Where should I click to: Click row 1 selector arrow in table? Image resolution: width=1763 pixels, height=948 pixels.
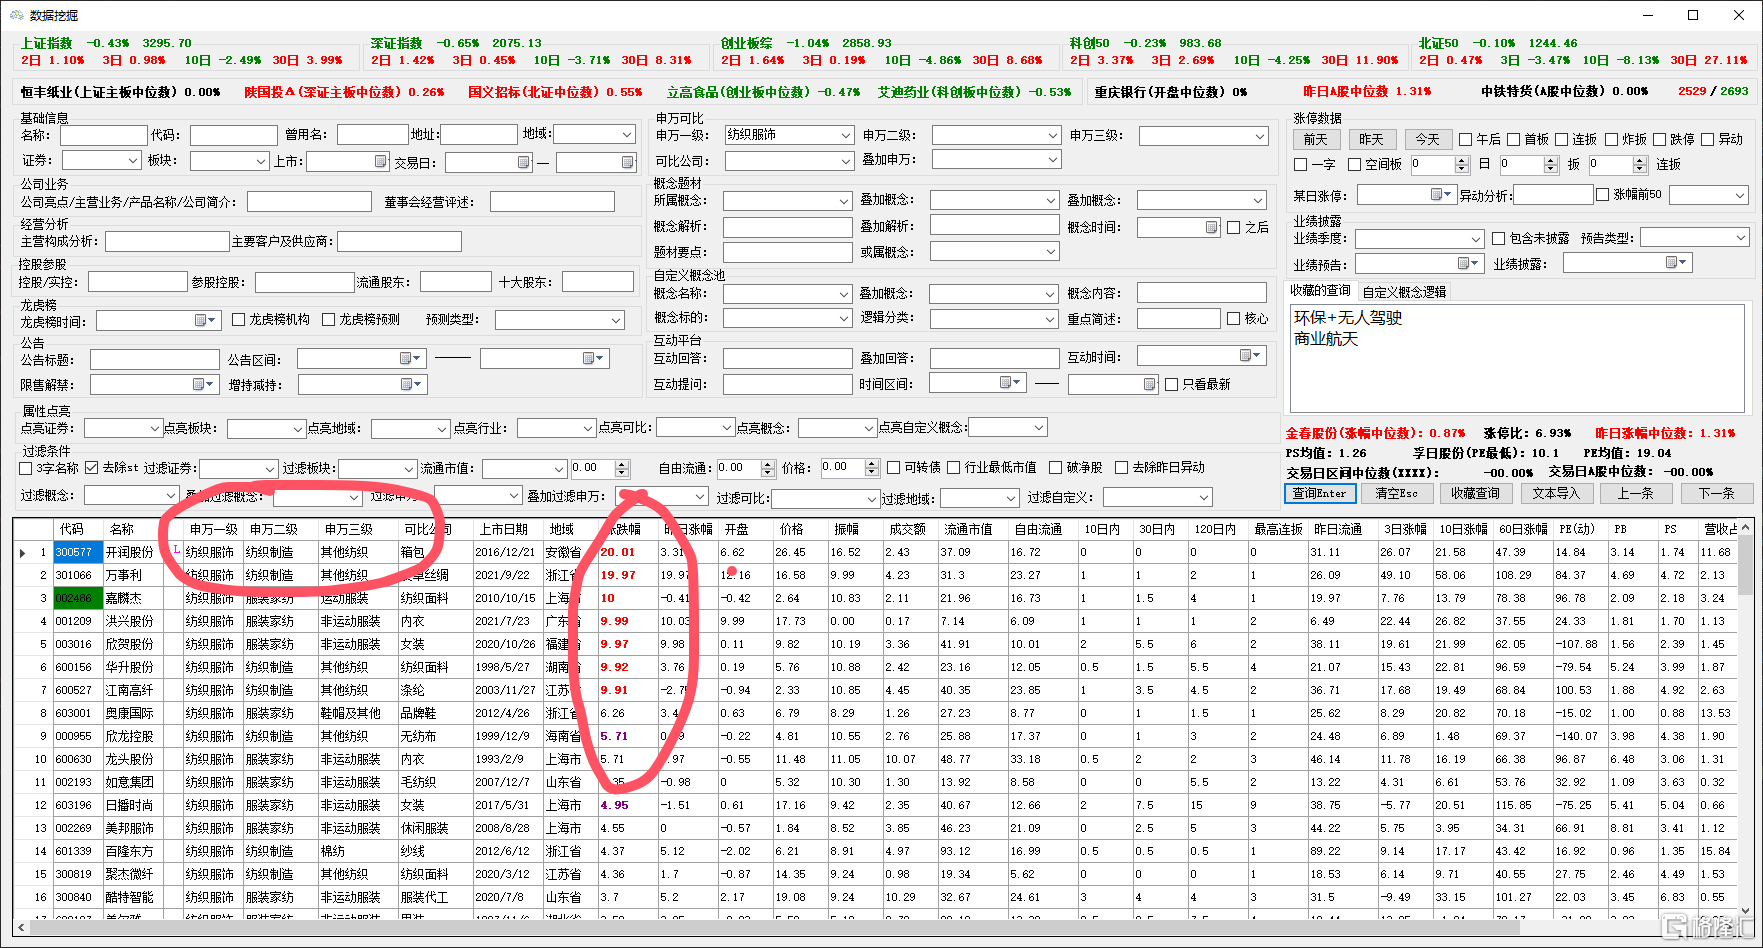(x=23, y=552)
